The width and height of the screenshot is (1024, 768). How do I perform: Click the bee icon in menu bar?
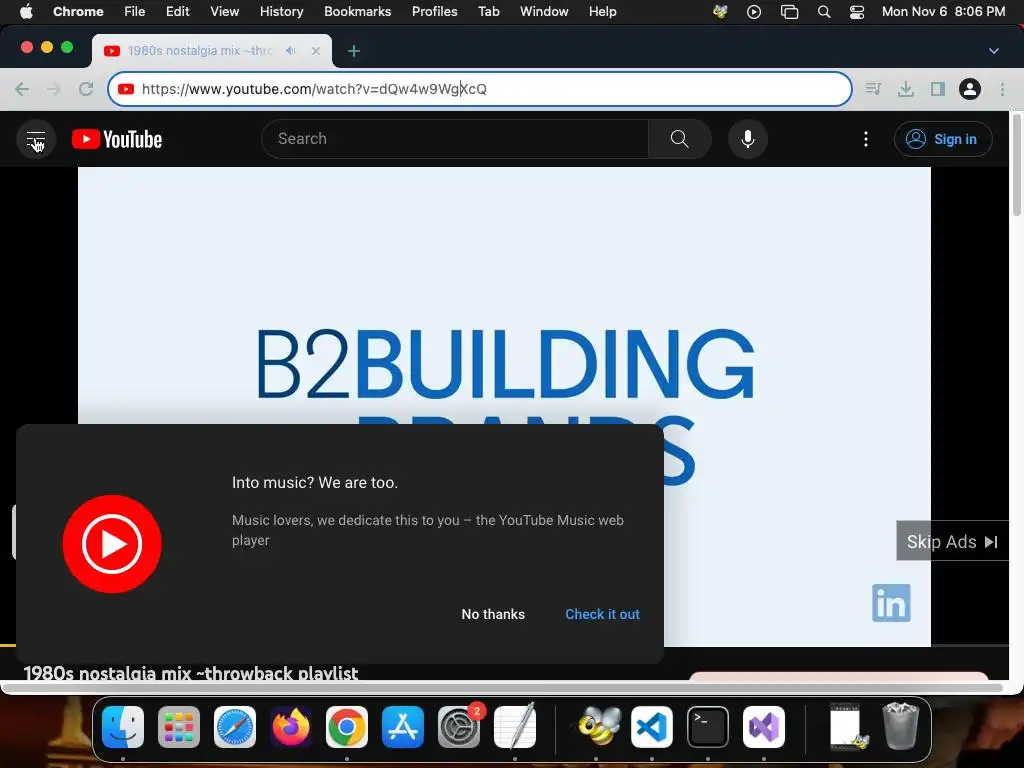coord(720,12)
